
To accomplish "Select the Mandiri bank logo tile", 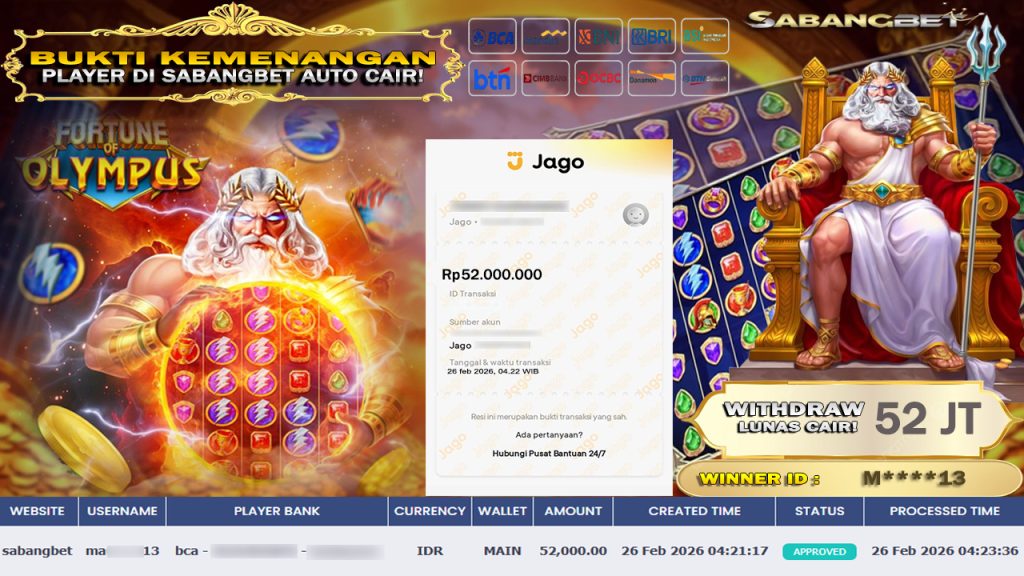I will (545, 36).
